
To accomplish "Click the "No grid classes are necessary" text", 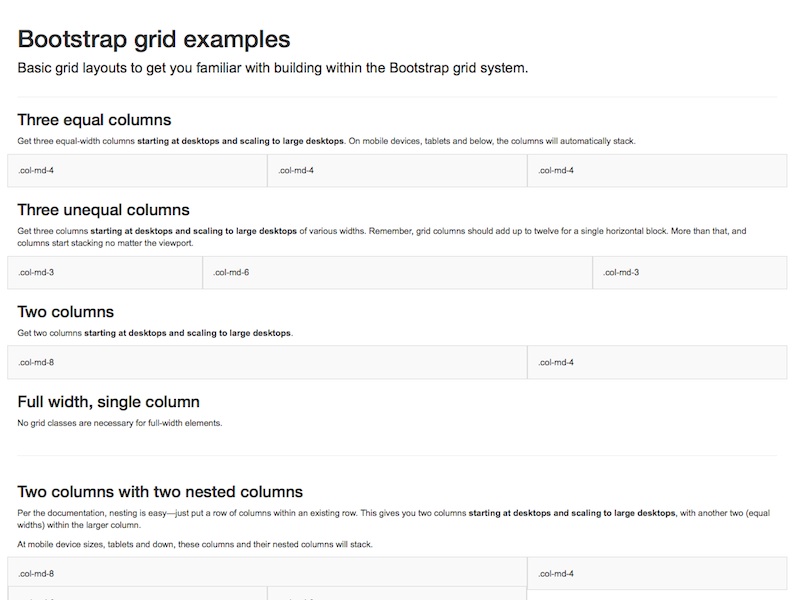I will pyautogui.click(x=120, y=423).
